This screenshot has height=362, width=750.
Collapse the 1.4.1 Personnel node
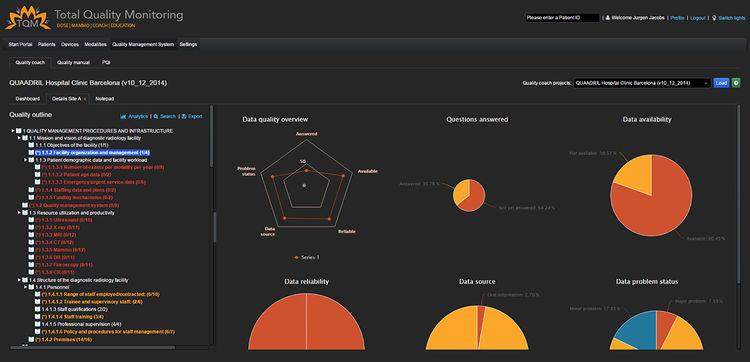[26, 287]
